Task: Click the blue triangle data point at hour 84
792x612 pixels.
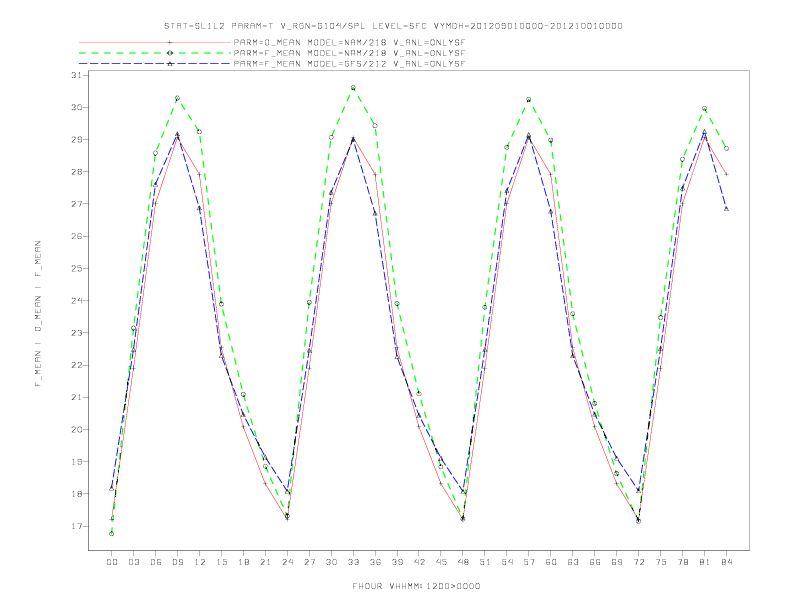Action: click(x=726, y=208)
